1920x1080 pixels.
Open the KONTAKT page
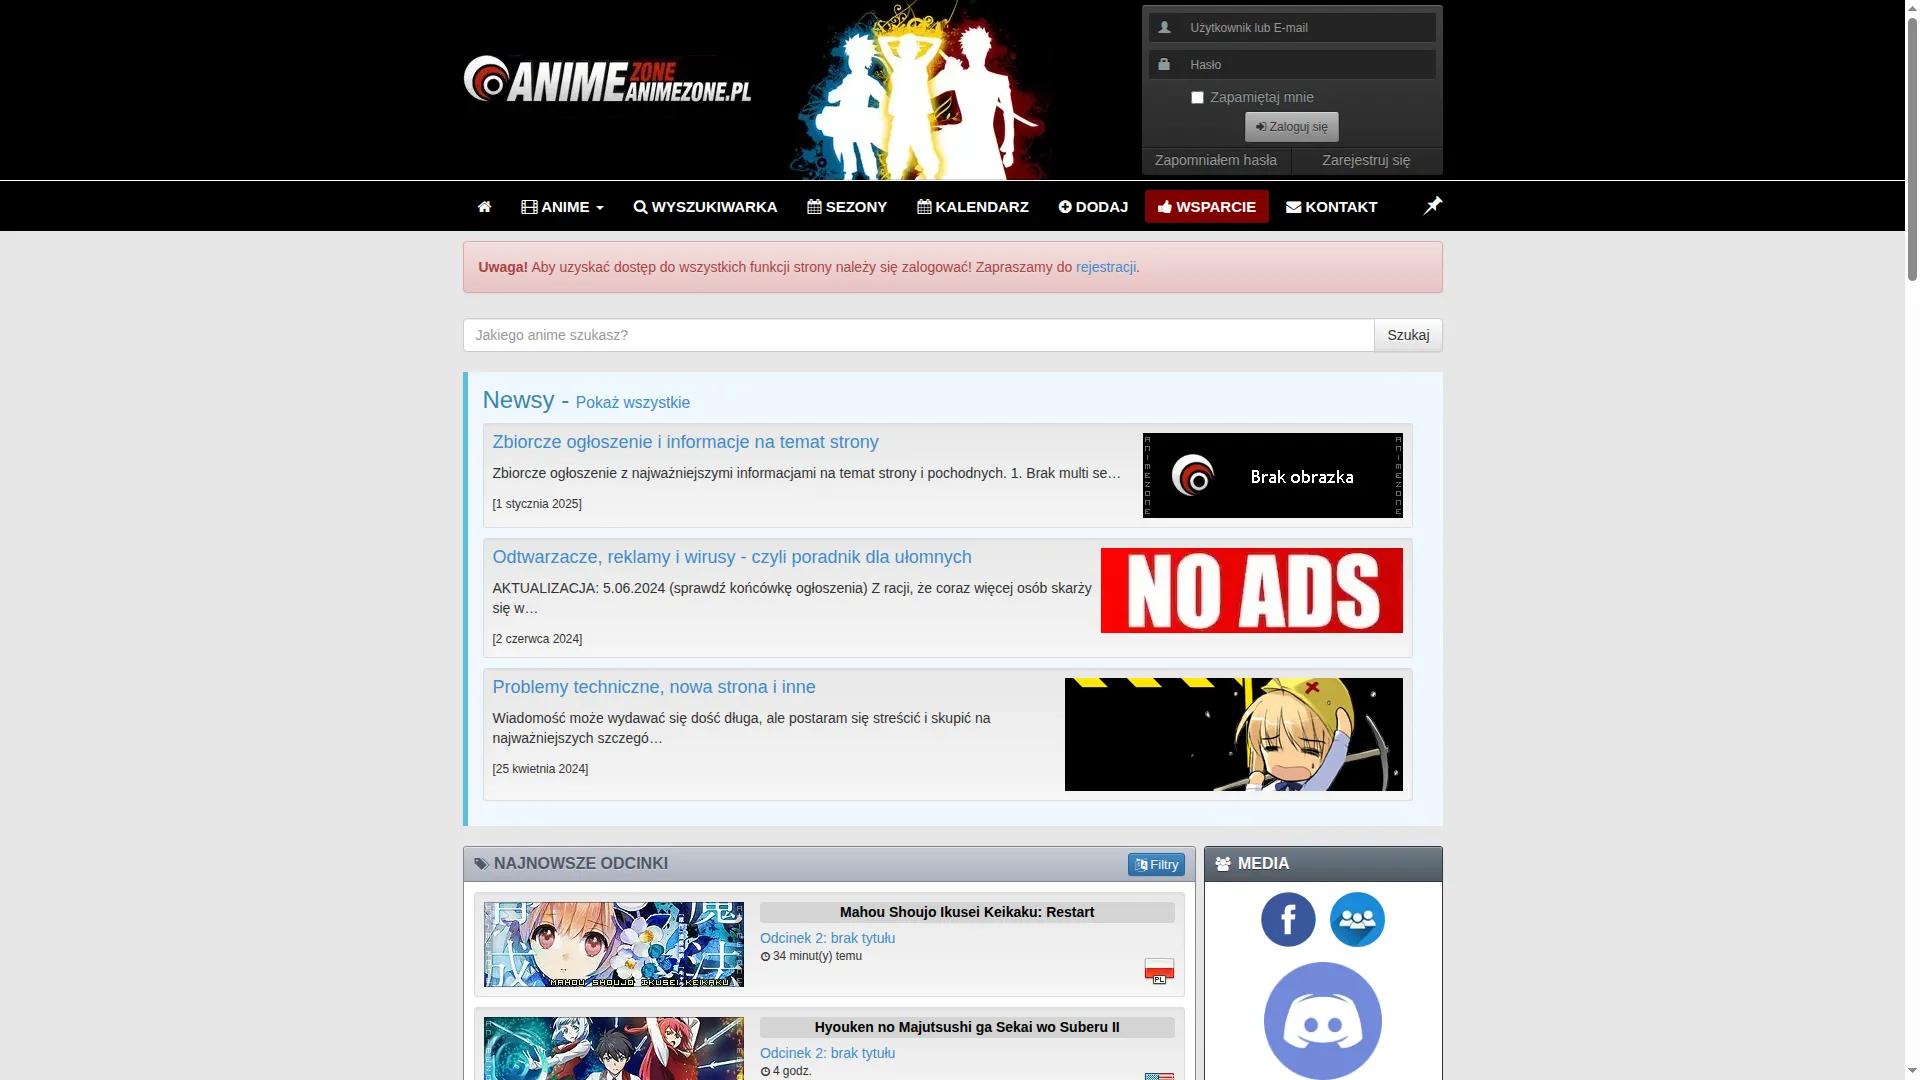coord(1331,207)
